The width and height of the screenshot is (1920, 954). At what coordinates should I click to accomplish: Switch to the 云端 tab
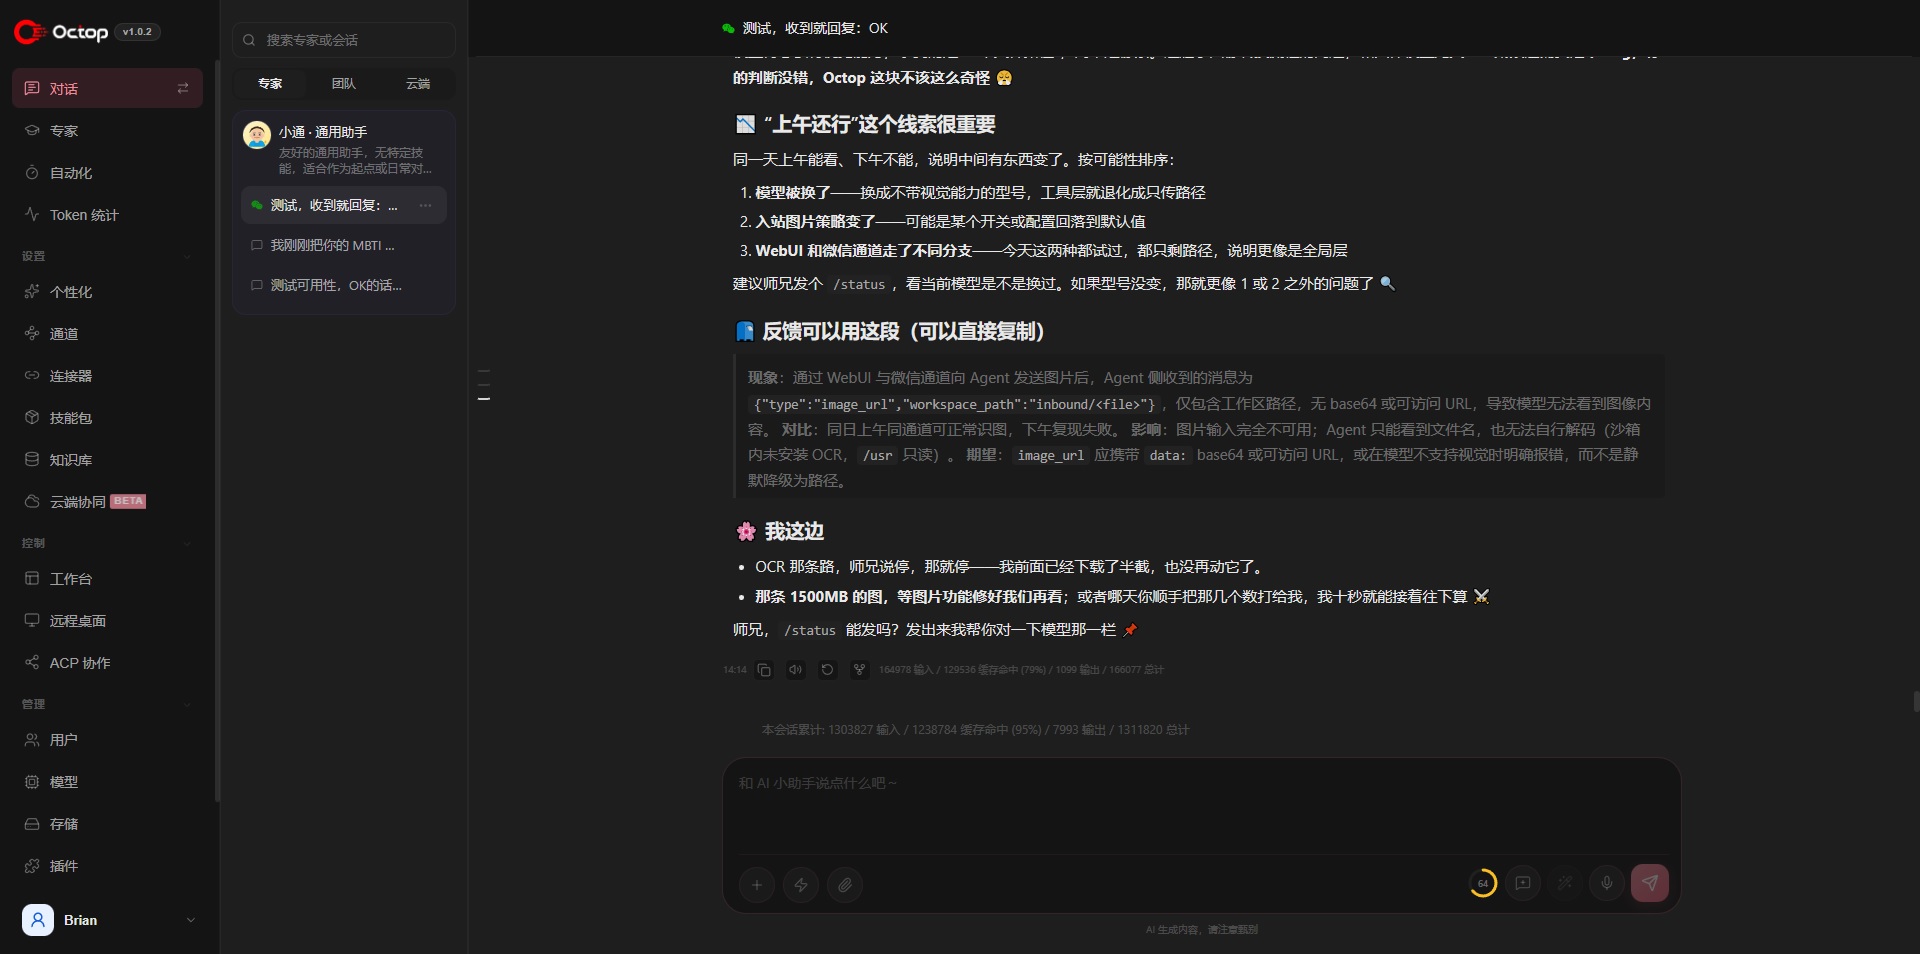click(x=418, y=84)
